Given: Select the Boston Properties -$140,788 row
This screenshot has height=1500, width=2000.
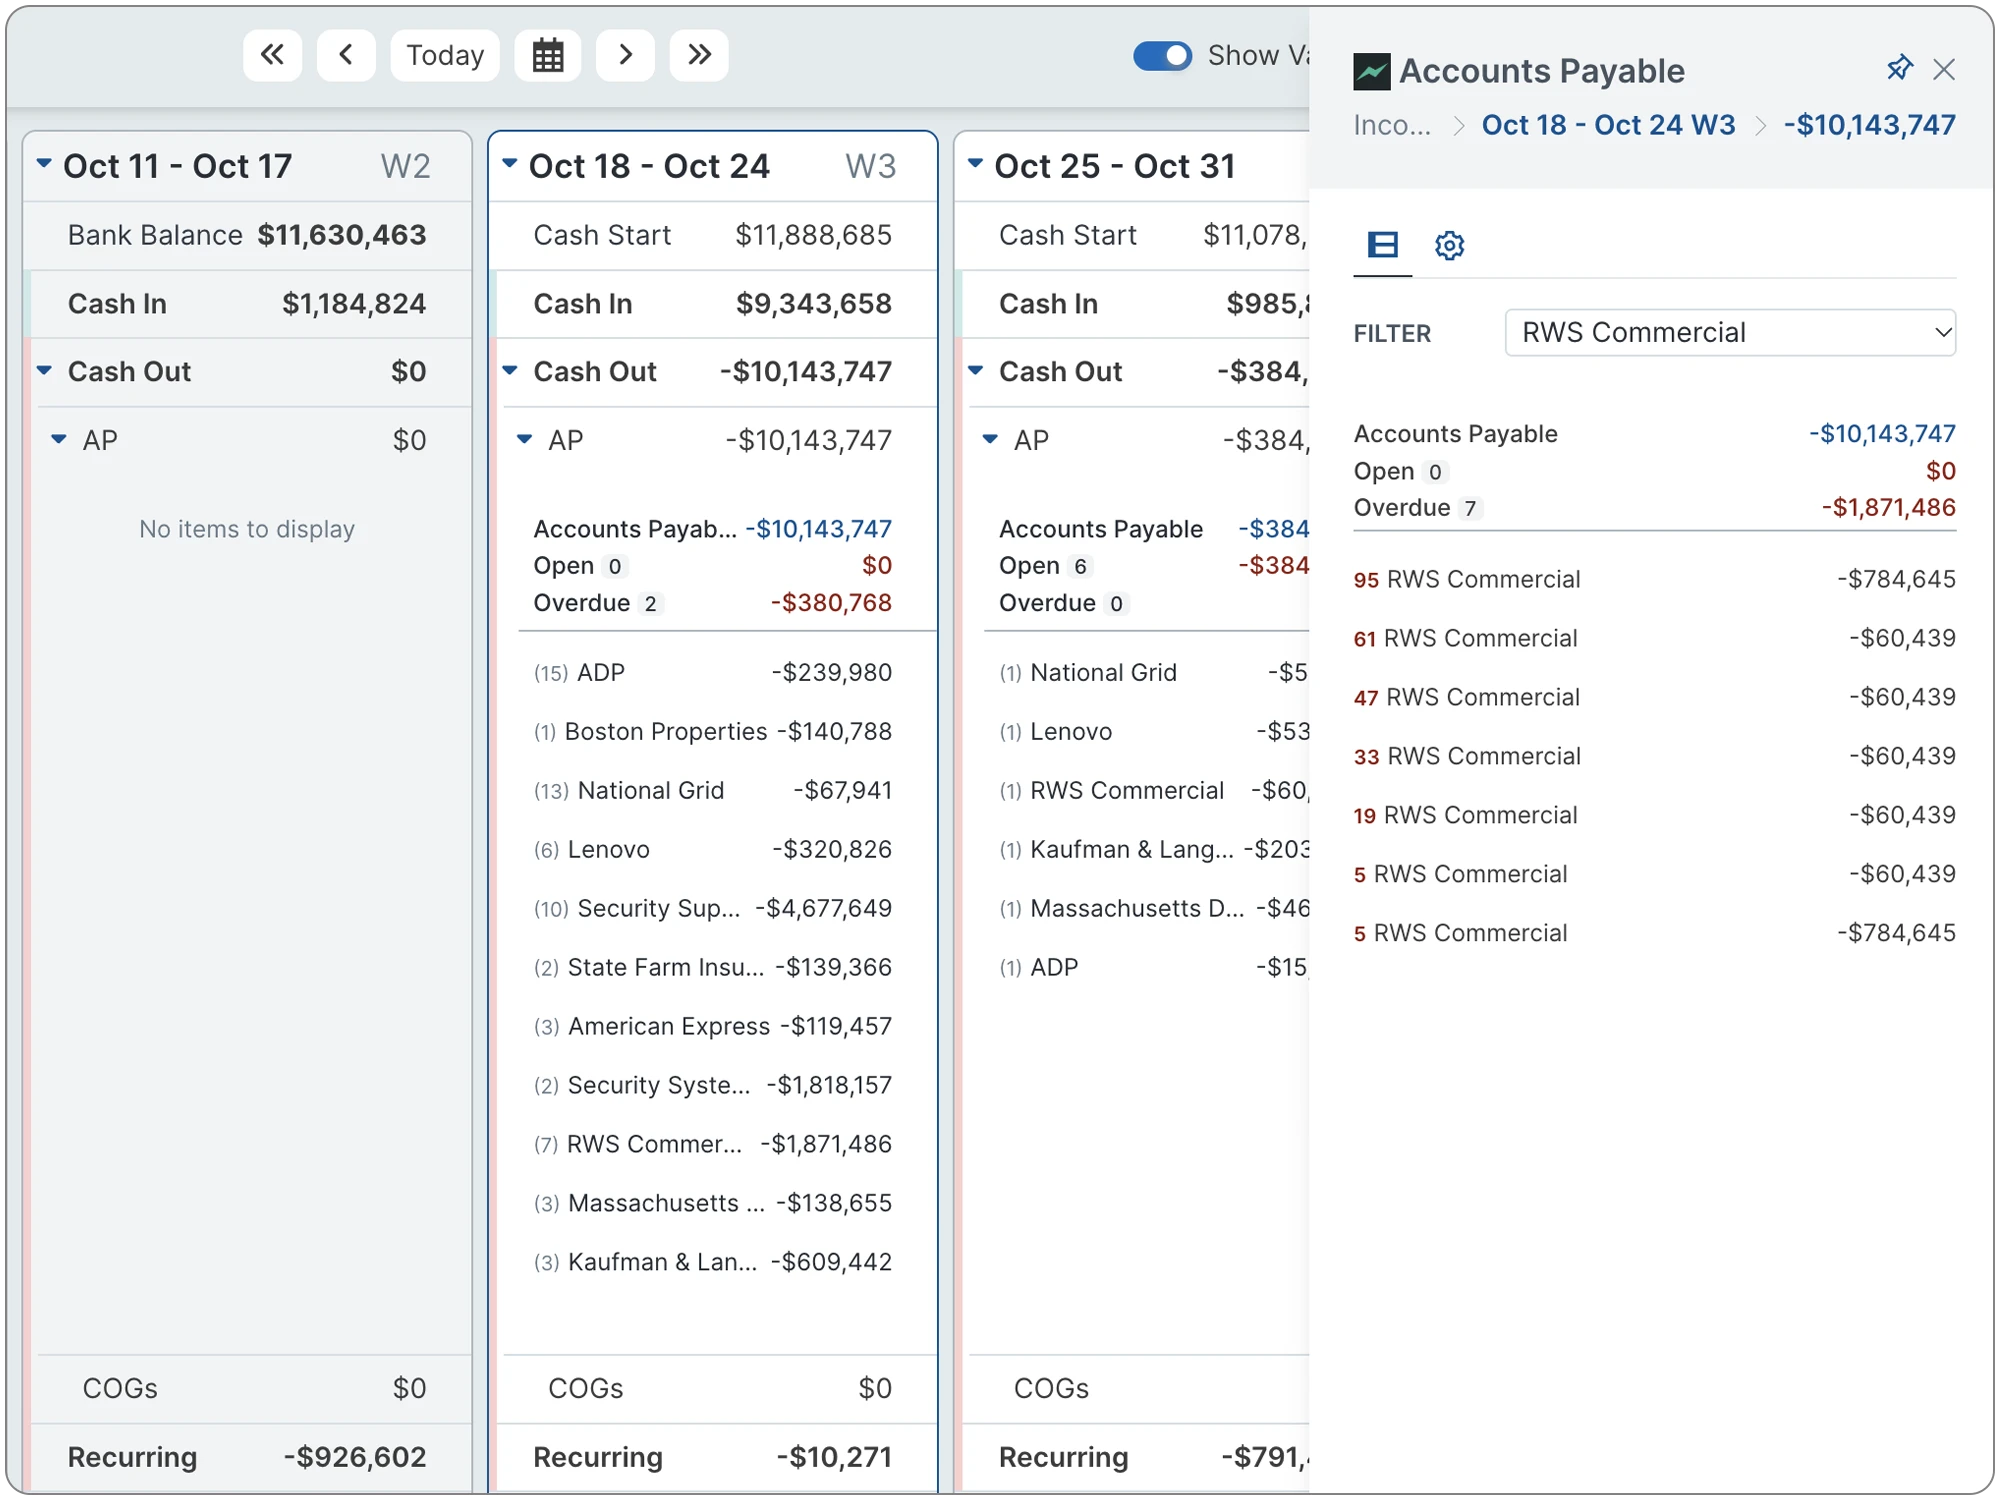Looking at the screenshot, I should click(713, 731).
